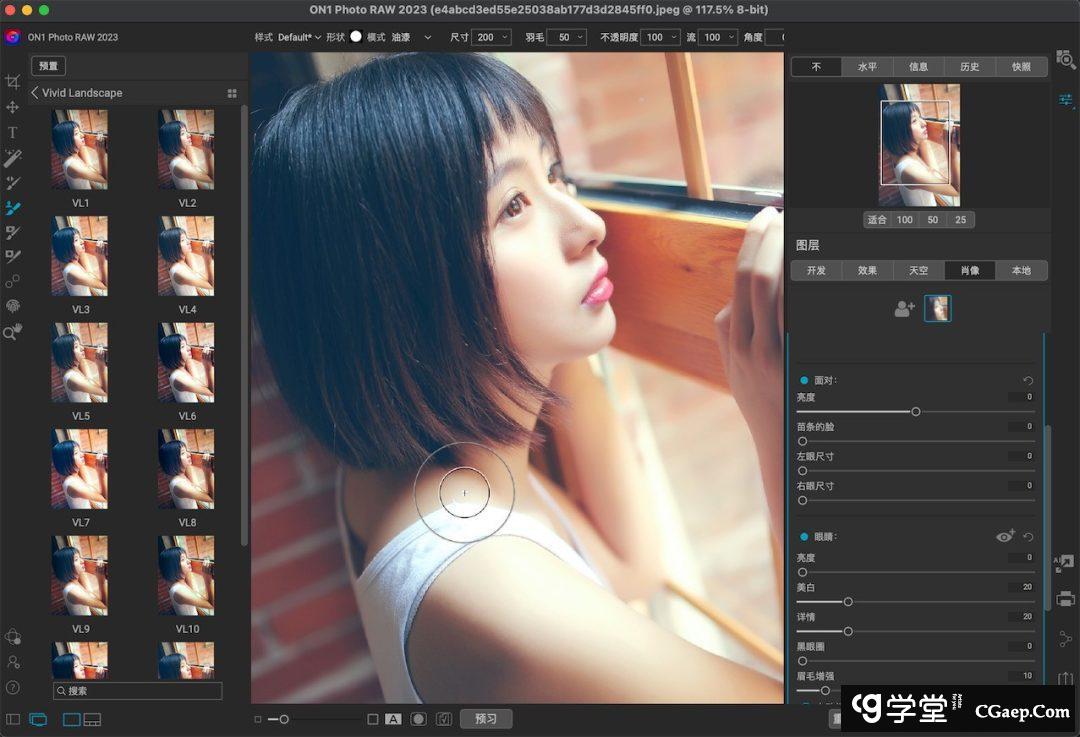
Task: Open the 样式 Default style dropdown
Action: (299, 37)
